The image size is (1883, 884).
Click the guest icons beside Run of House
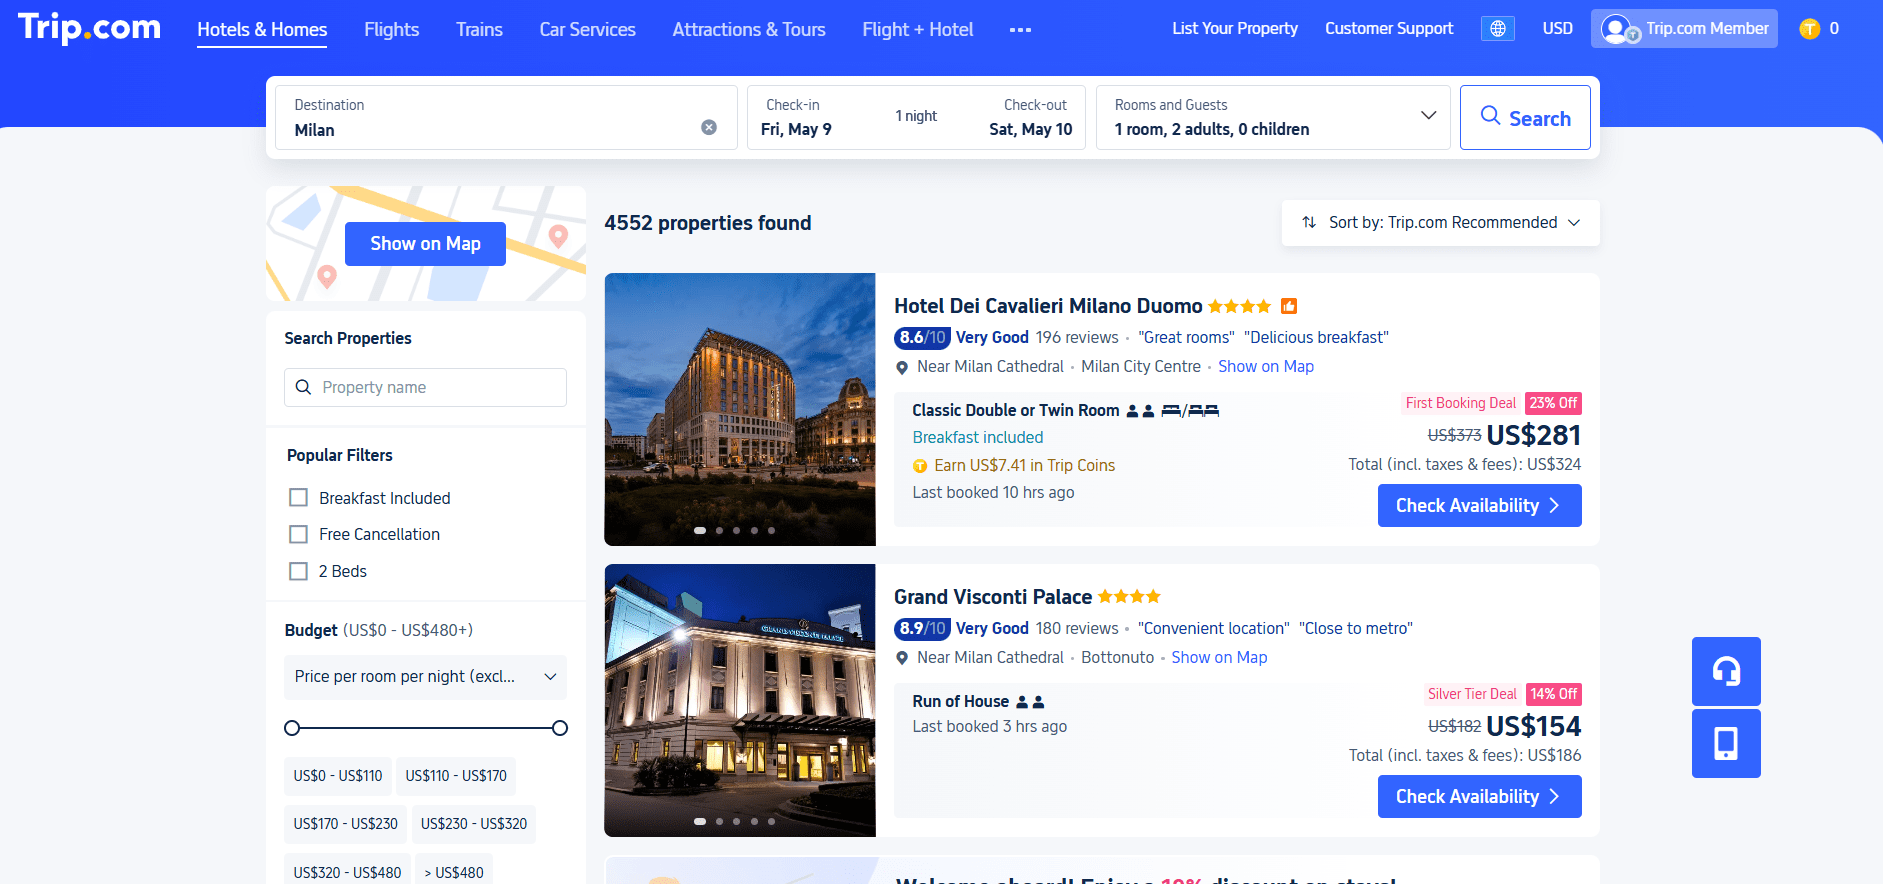[1030, 702]
